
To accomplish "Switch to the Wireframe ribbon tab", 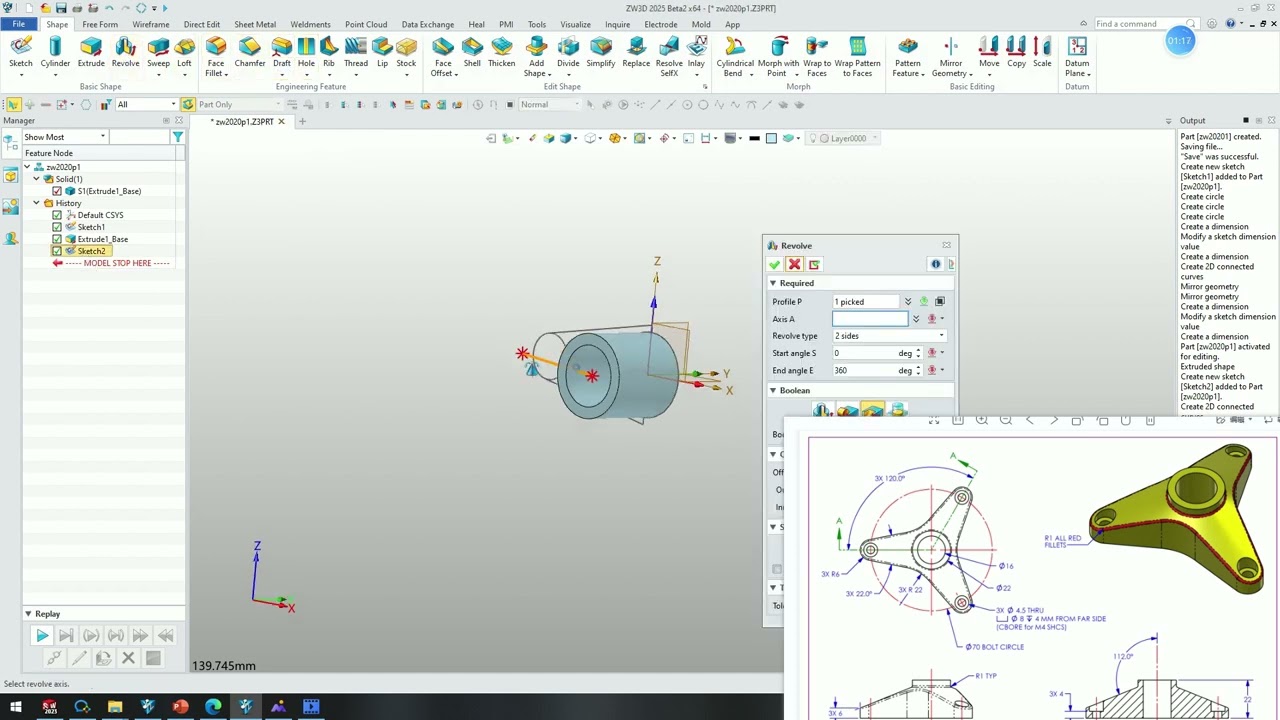I will click(x=151, y=24).
